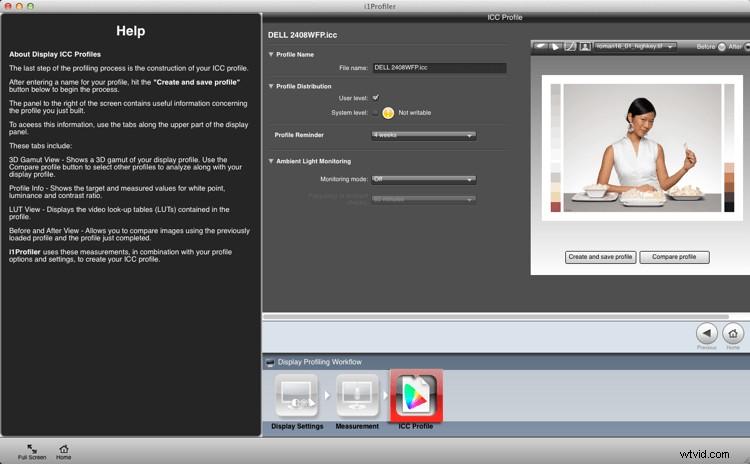Toggle the System level checkbox
The height and width of the screenshot is (464, 750).
pos(375,113)
